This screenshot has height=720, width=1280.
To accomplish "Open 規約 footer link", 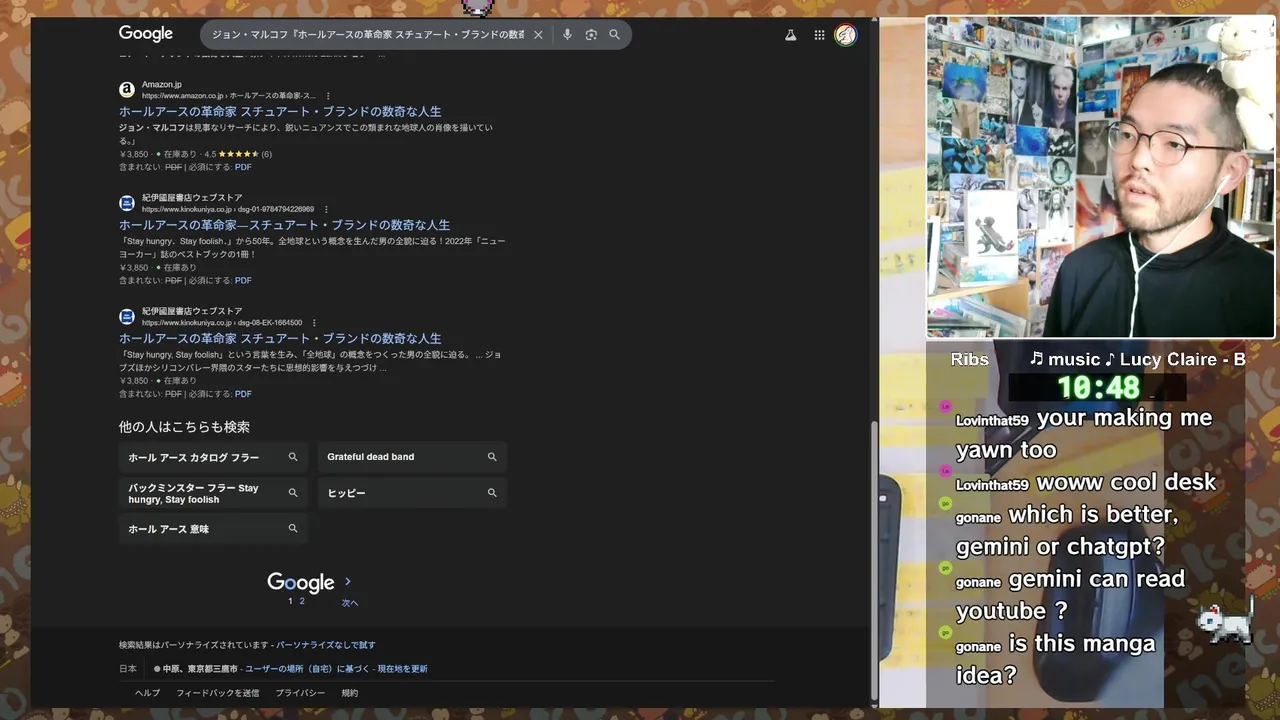I will coord(350,693).
